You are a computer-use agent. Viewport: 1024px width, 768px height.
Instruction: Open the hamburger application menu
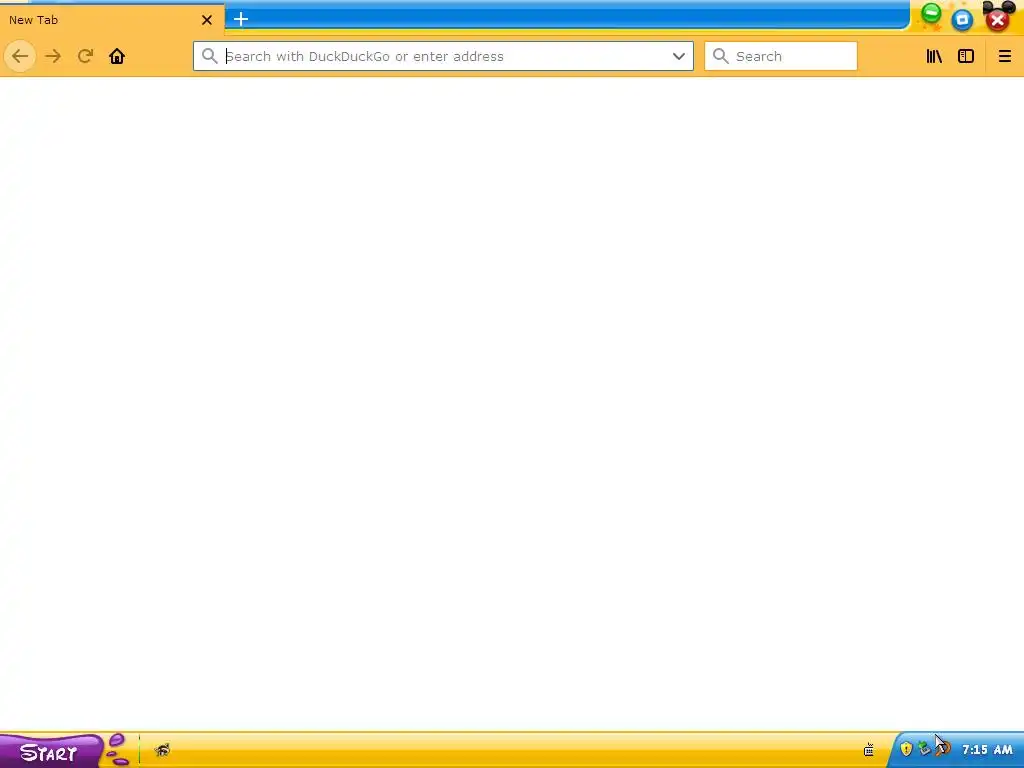(1004, 56)
